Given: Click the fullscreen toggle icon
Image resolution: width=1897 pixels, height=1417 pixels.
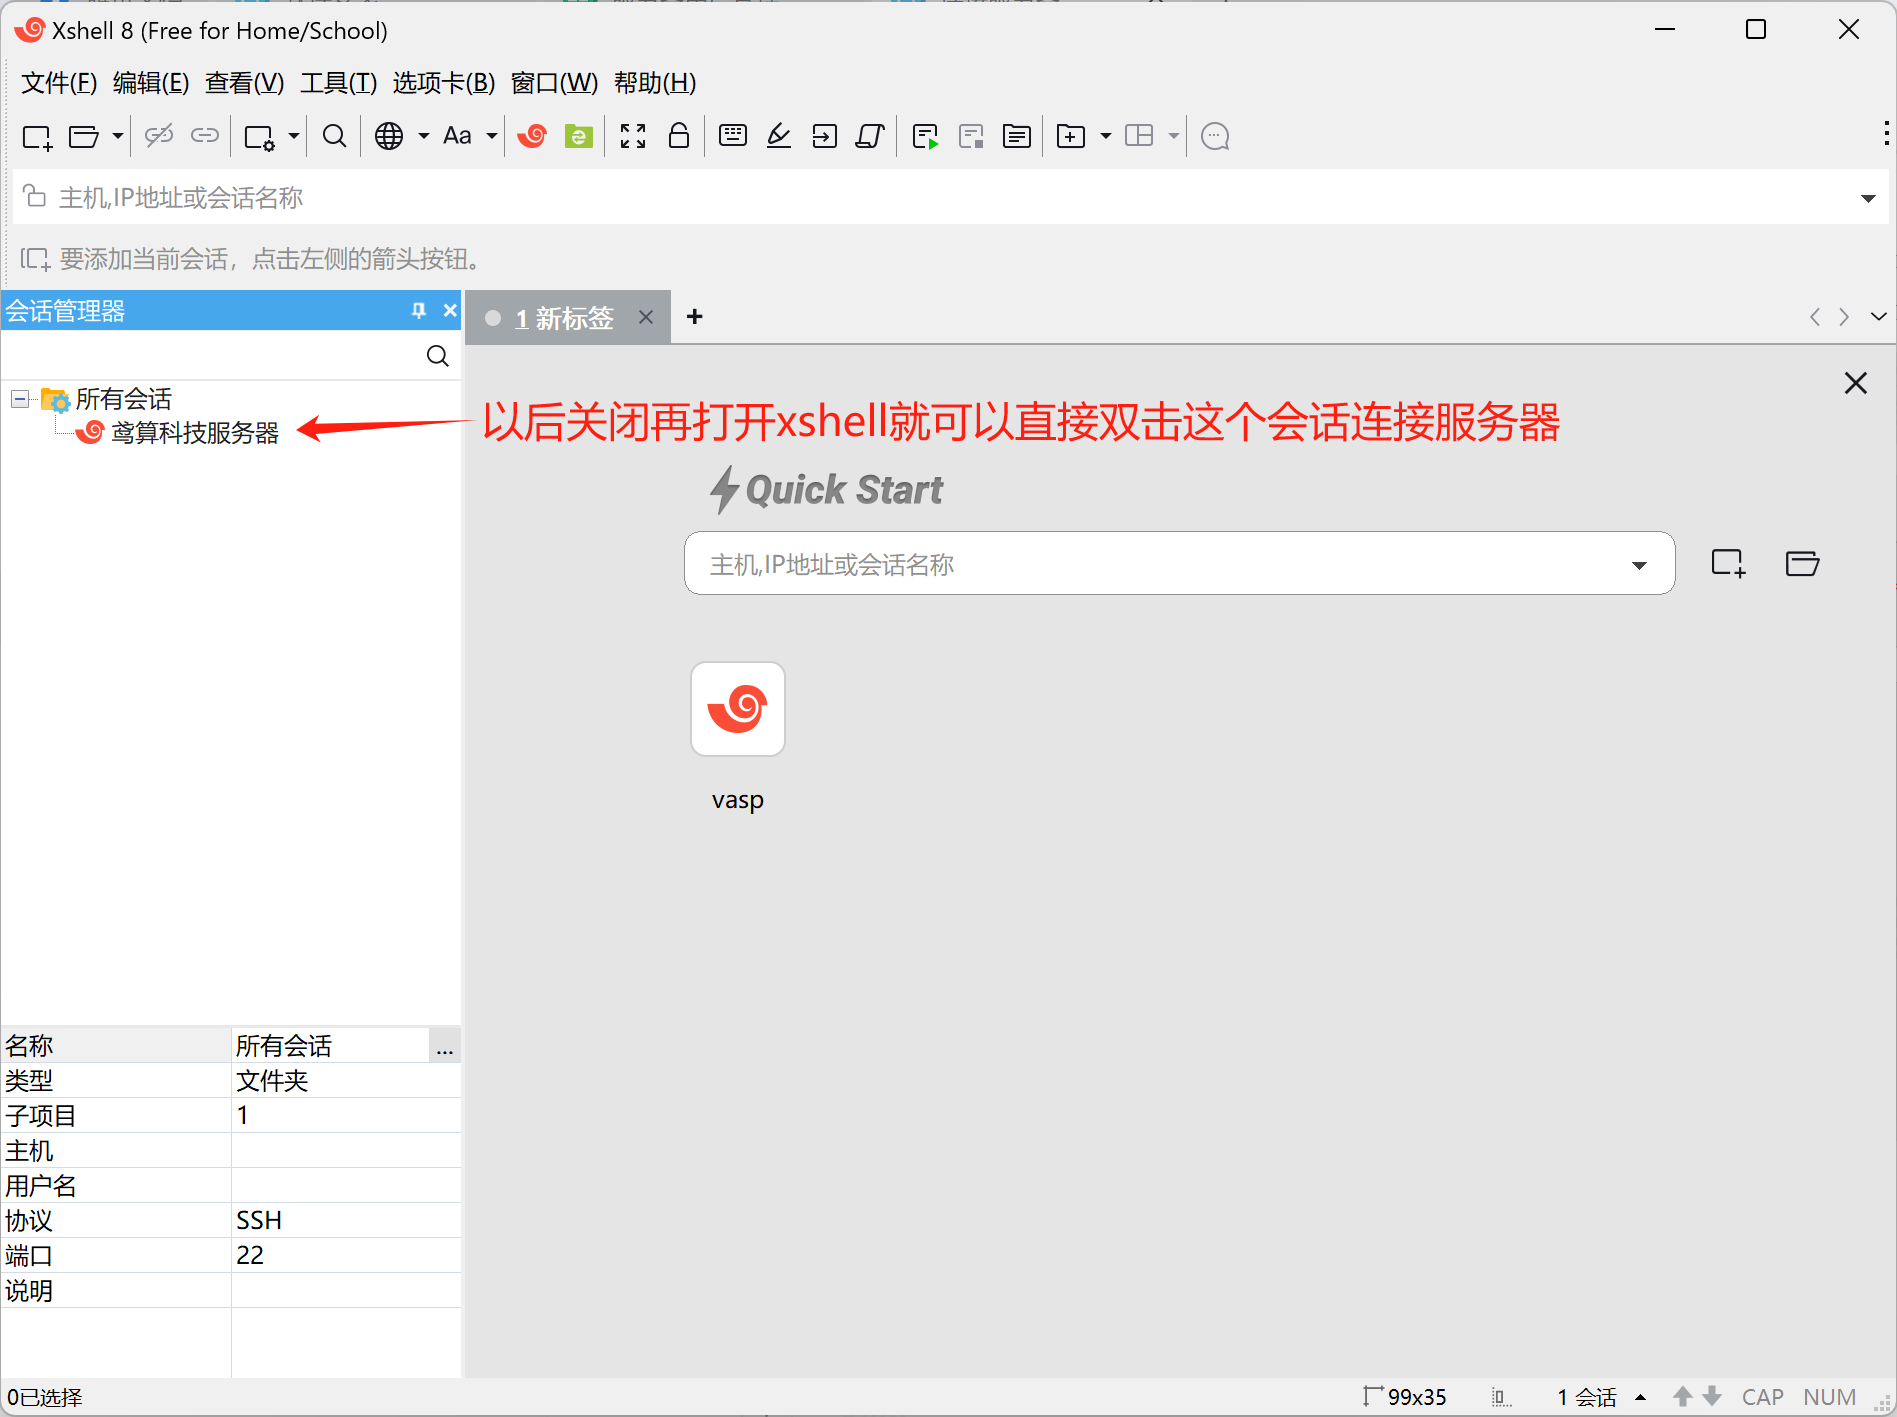Looking at the screenshot, I should (632, 136).
